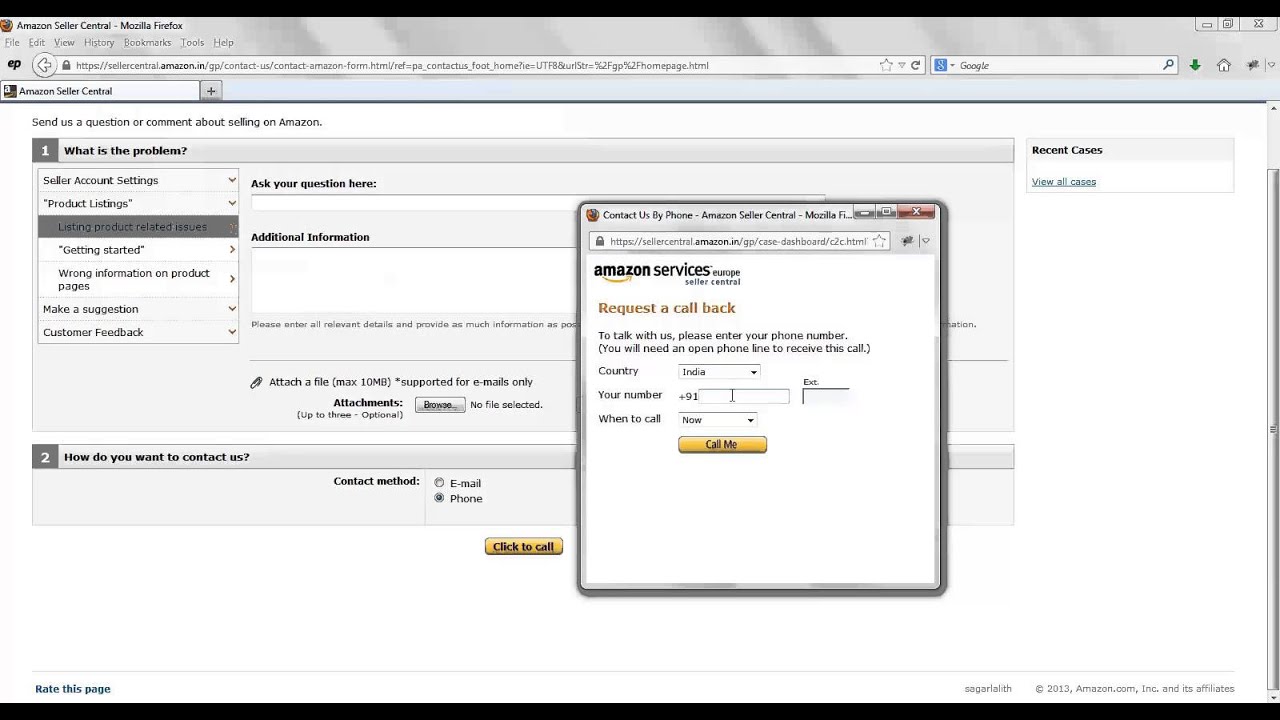The height and width of the screenshot is (720, 1280).
Task: Click the search magnifier icon in Google box
Action: 1168,65
